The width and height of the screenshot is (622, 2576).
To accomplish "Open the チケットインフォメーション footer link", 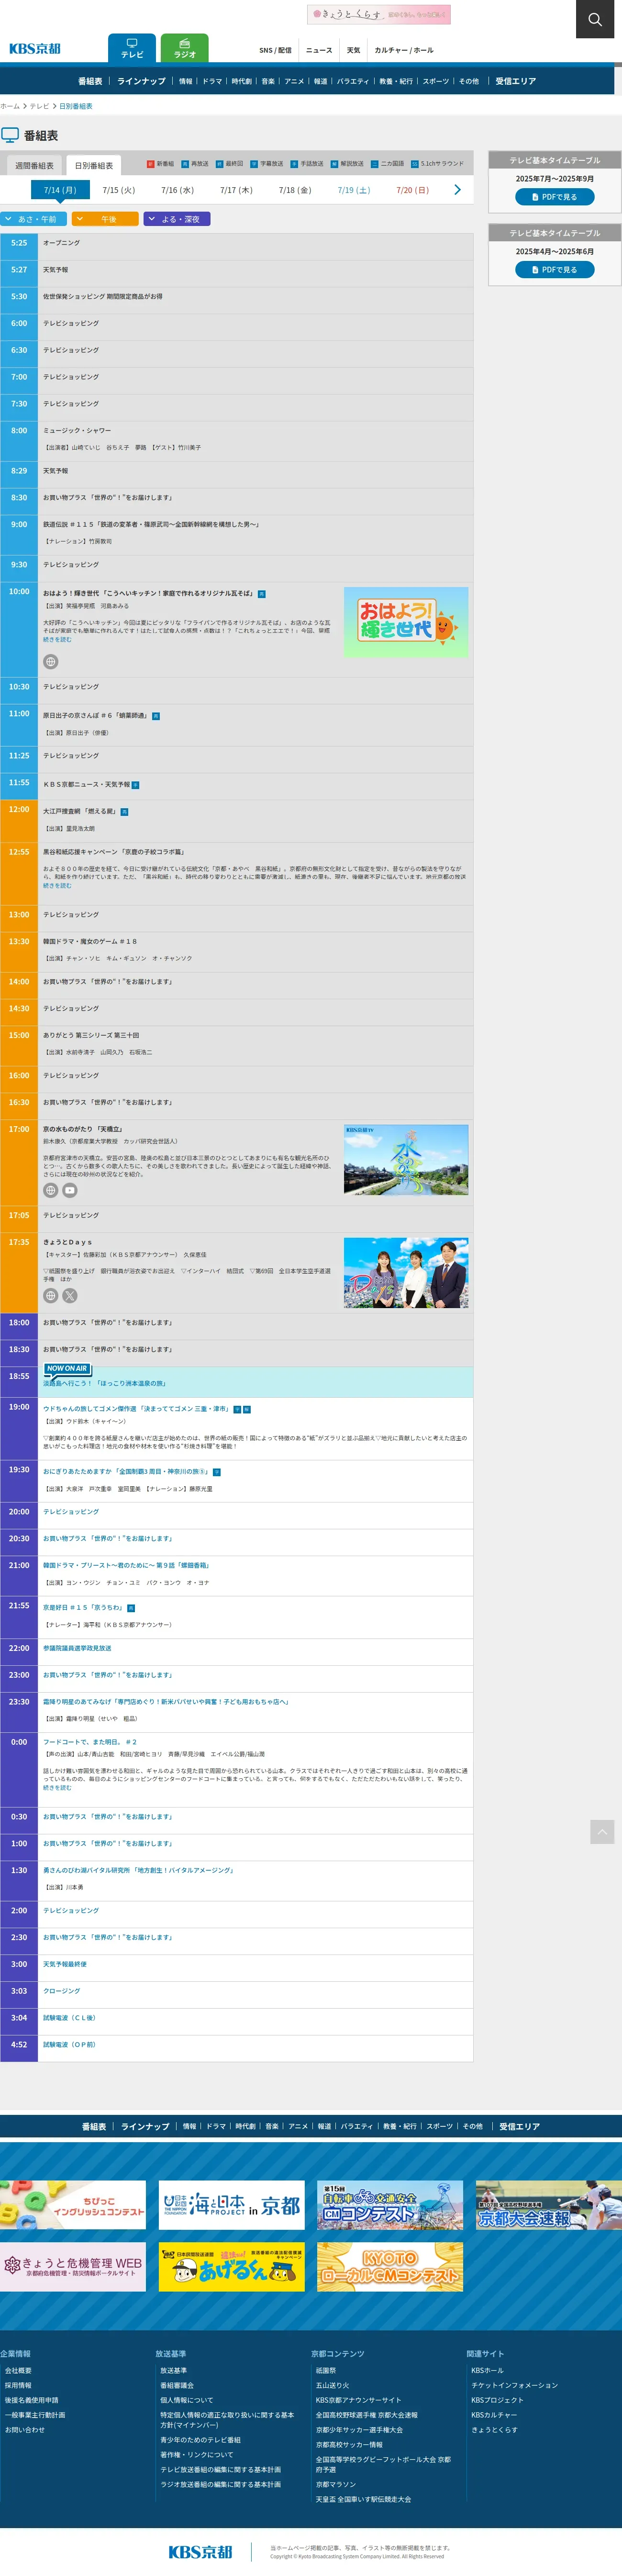I will (514, 2386).
